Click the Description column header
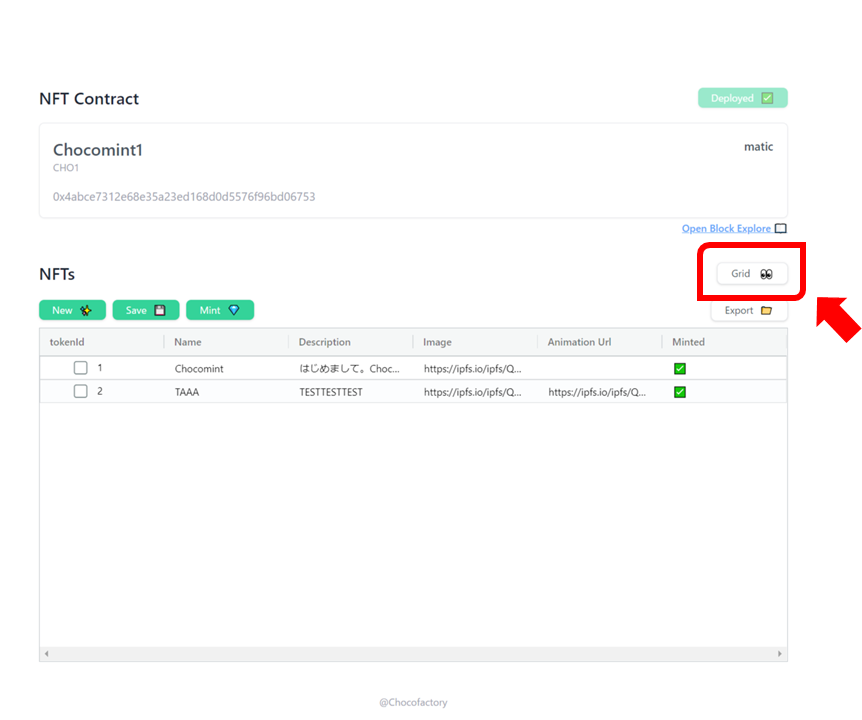Screen dimensions: 862x720 324,342
